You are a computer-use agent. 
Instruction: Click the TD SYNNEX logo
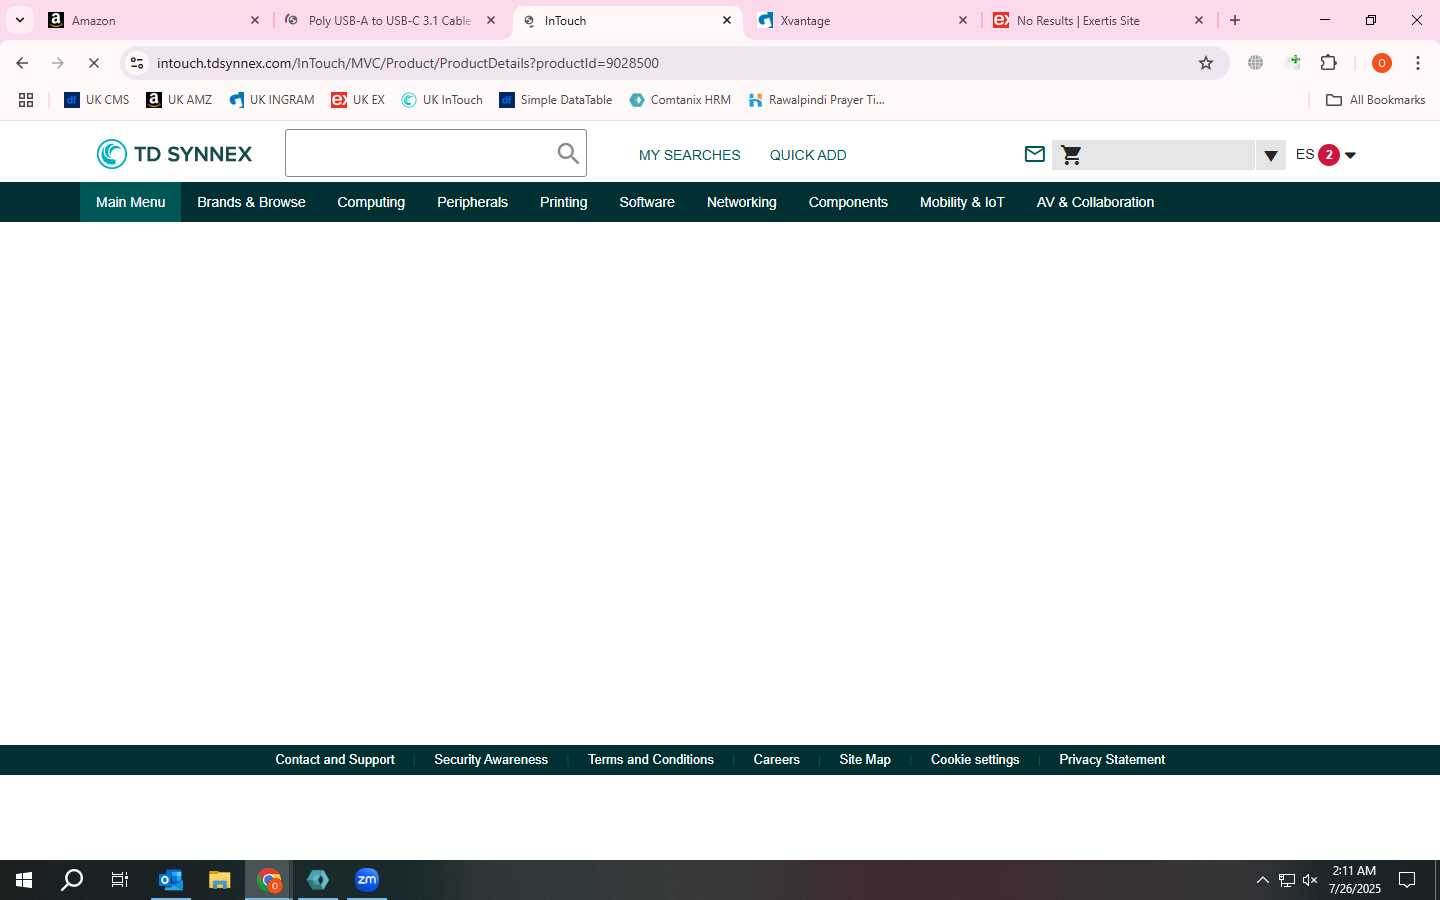pos(174,154)
